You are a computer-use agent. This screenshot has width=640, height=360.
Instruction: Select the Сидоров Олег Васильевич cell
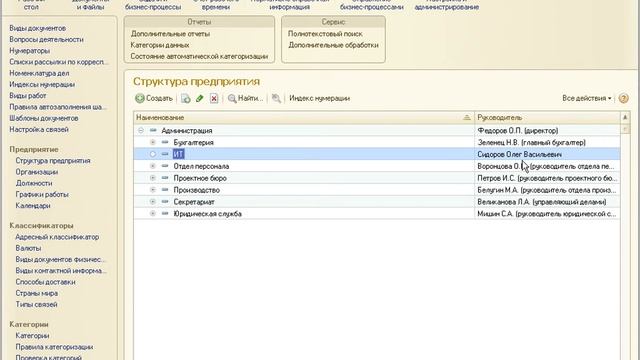(x=547, y=154)
